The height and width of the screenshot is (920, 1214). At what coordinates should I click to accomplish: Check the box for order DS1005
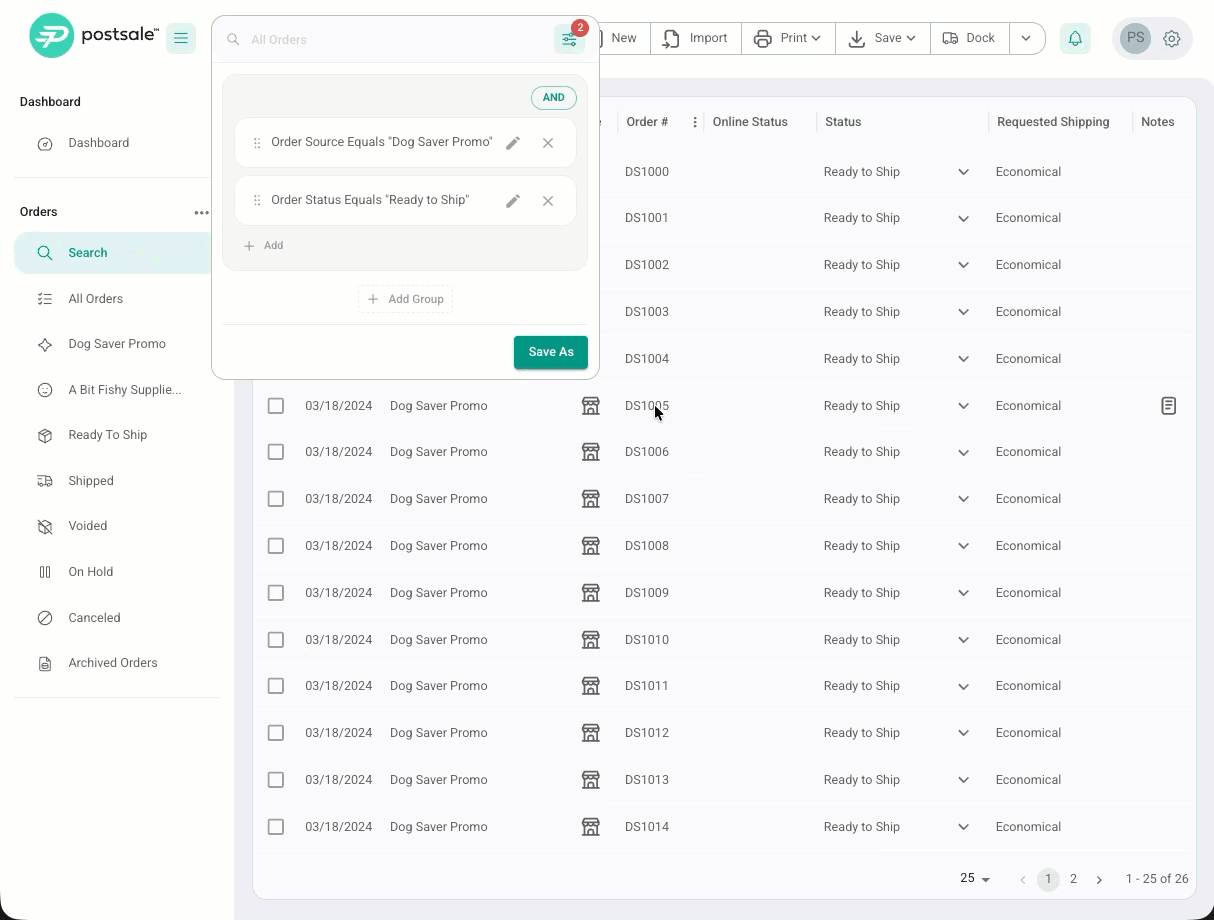[276, 406]
